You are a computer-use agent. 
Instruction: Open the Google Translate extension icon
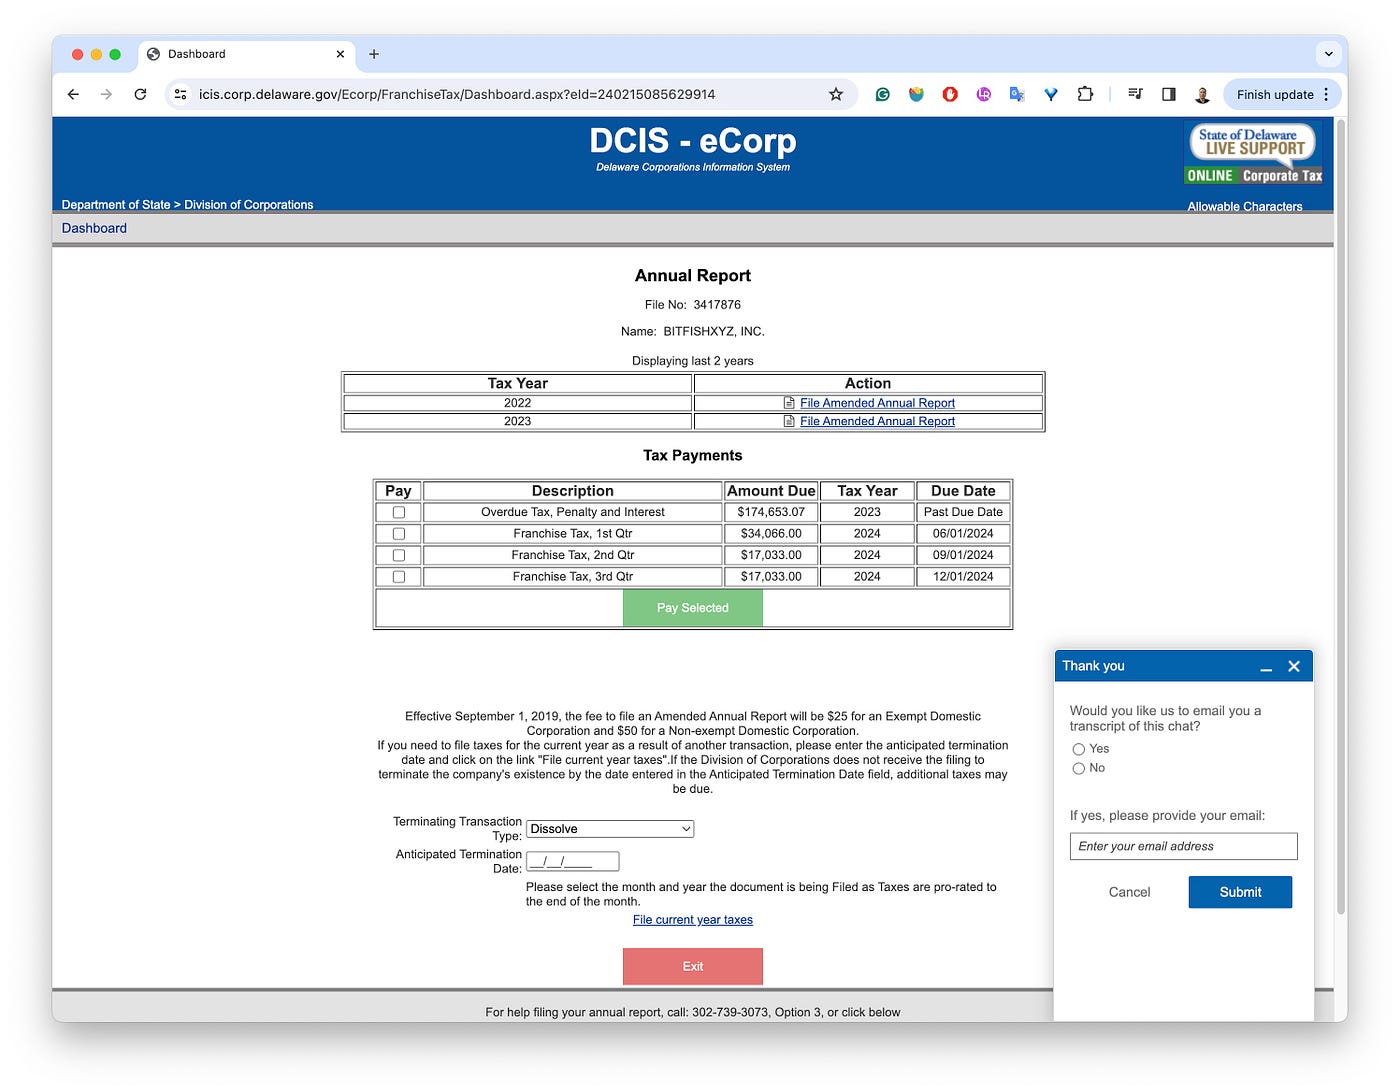click(1017, 94)
